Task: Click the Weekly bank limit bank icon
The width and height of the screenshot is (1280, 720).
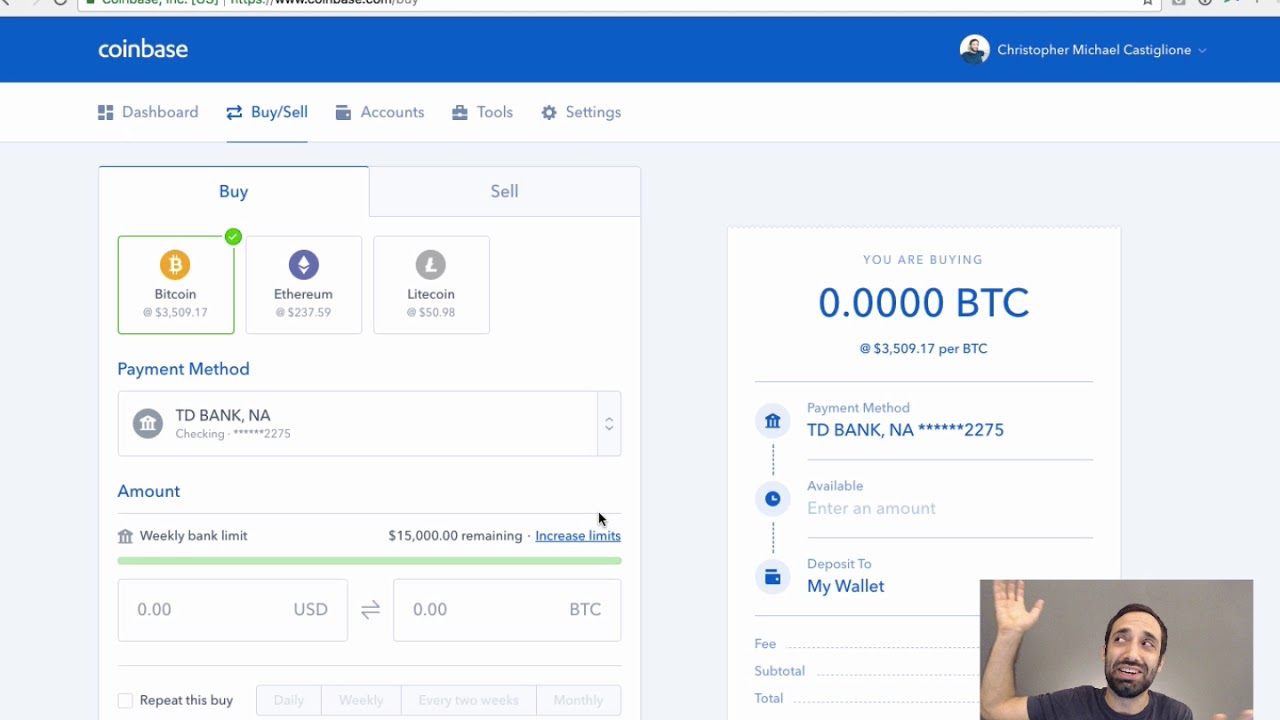Action: pyautogui.click(x=125, y=536)
